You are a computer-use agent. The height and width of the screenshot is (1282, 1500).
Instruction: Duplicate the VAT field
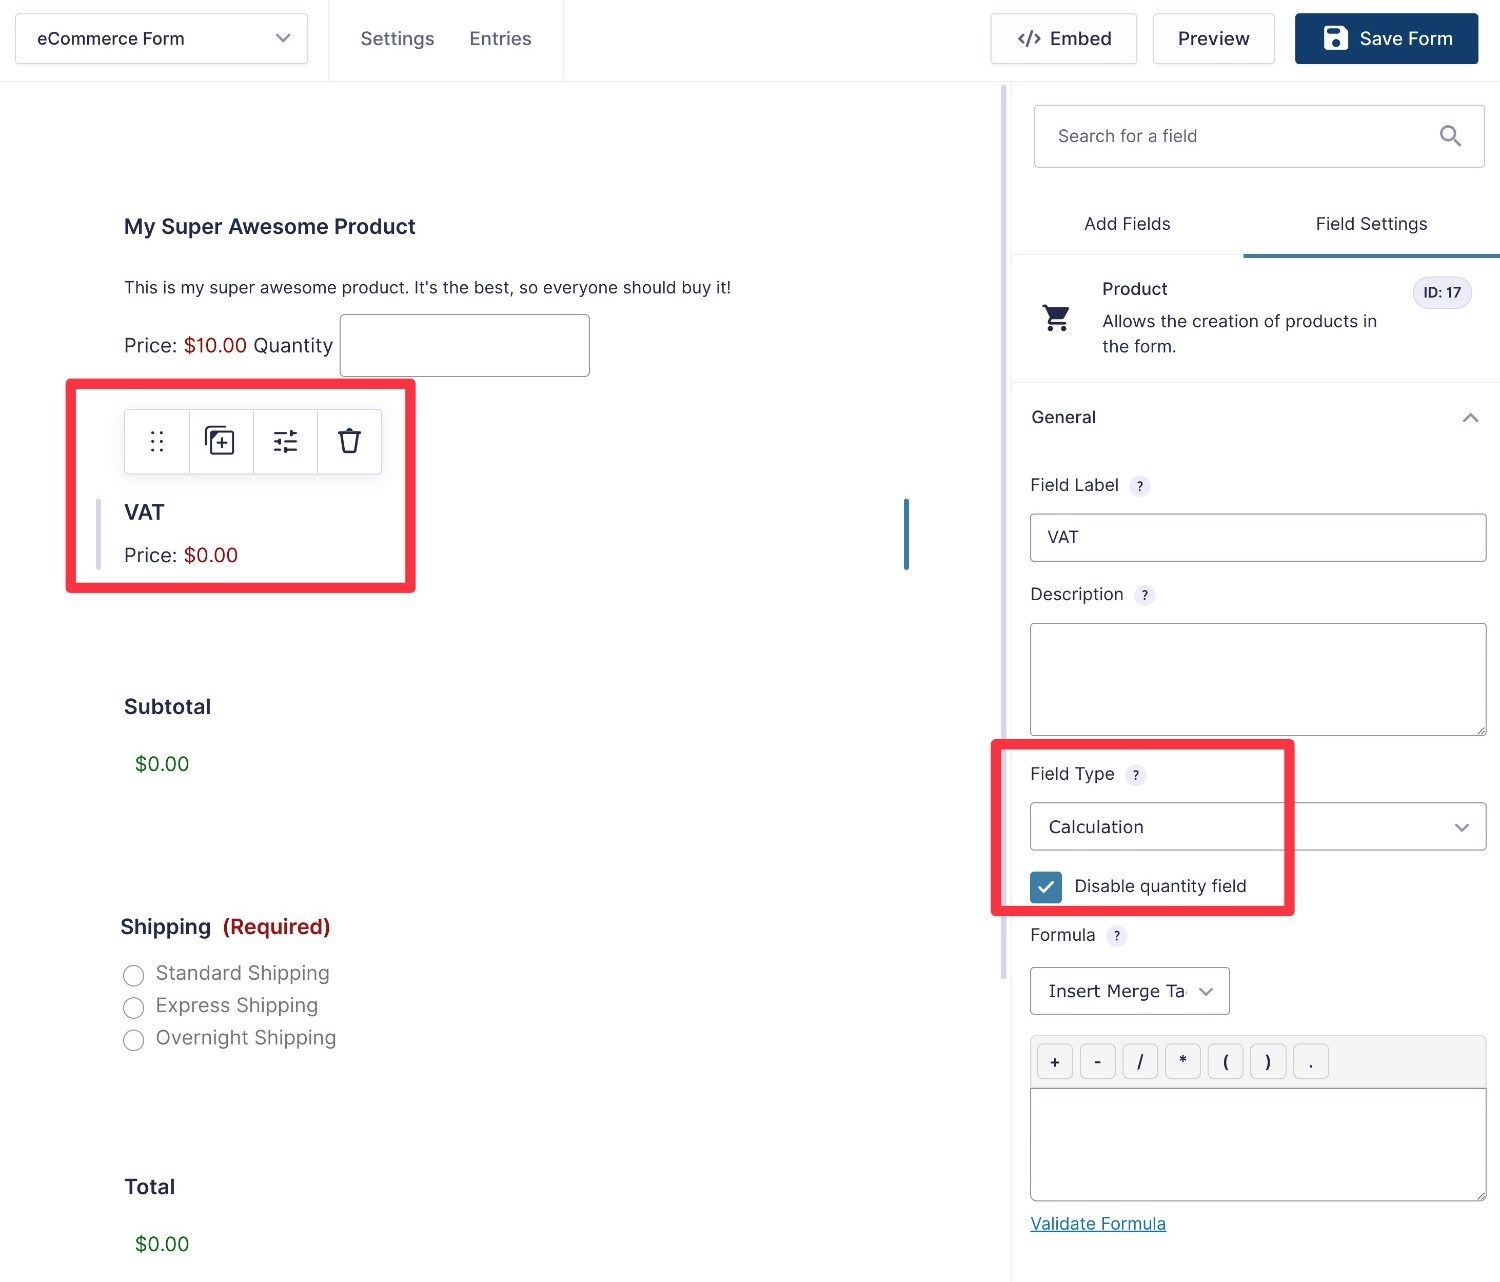pyautogui.click(x=220, y=441)
